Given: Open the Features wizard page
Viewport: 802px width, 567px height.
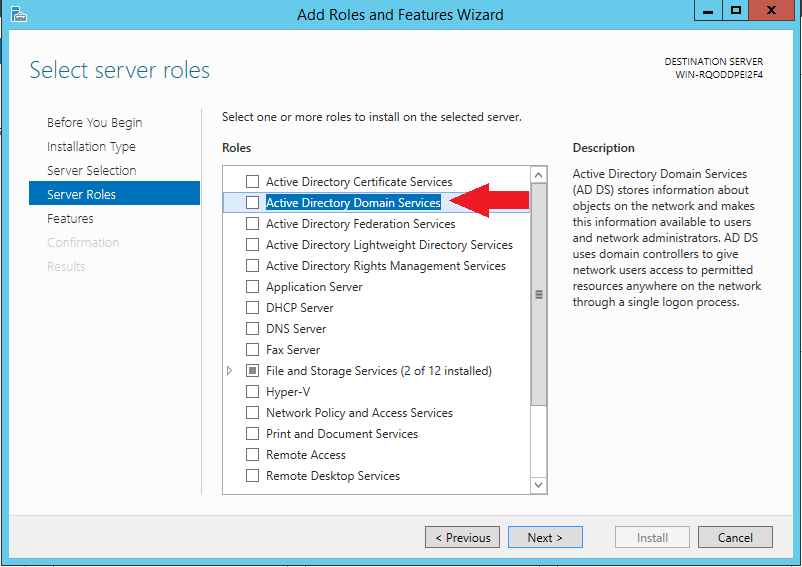Looking at the screenshot, I should (70, 219).
